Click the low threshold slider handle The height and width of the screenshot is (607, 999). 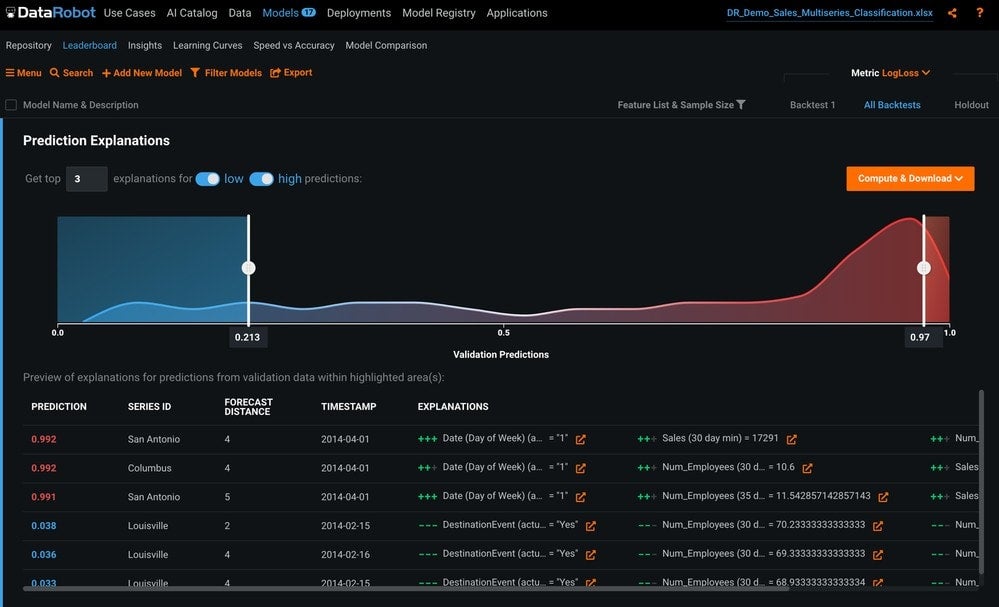point(248,268)
